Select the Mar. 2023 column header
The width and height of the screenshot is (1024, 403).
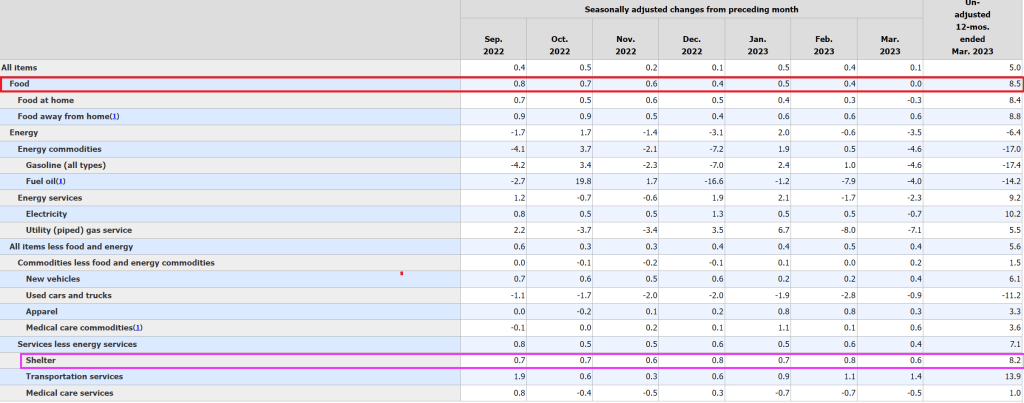click(888, 45)
